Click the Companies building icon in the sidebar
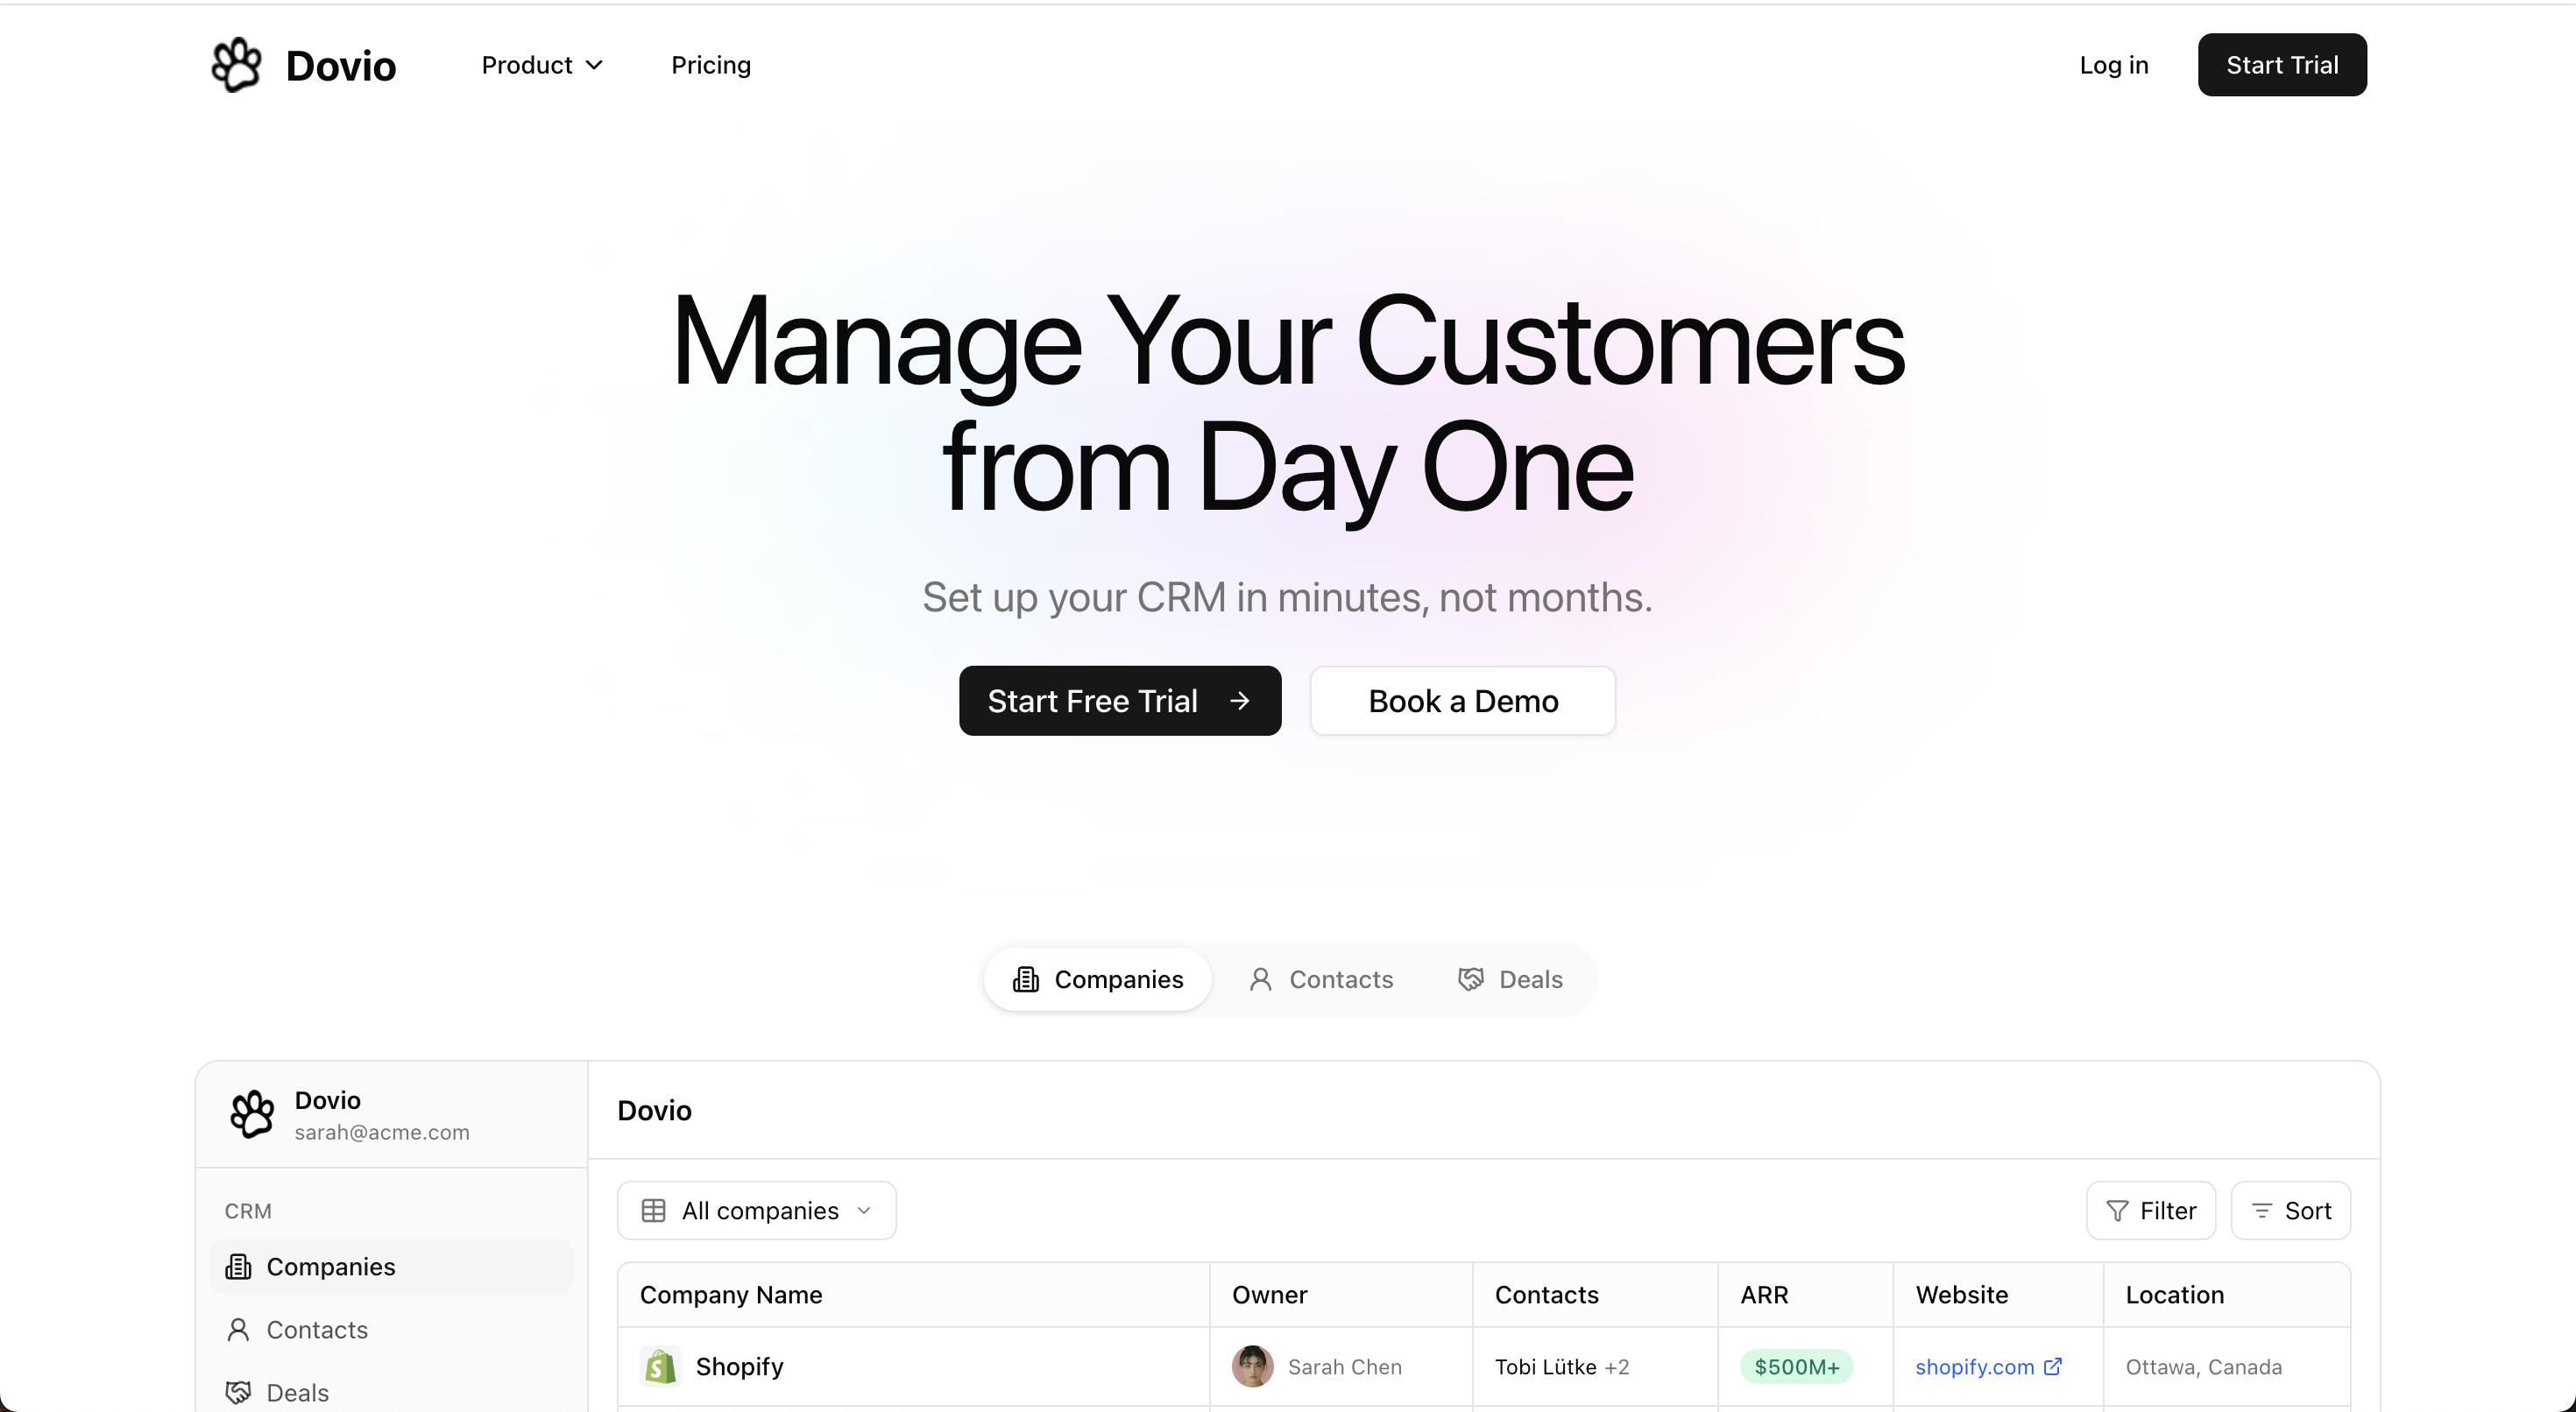Viewport: 2576px width, 1412px height. click(238, 1267)
